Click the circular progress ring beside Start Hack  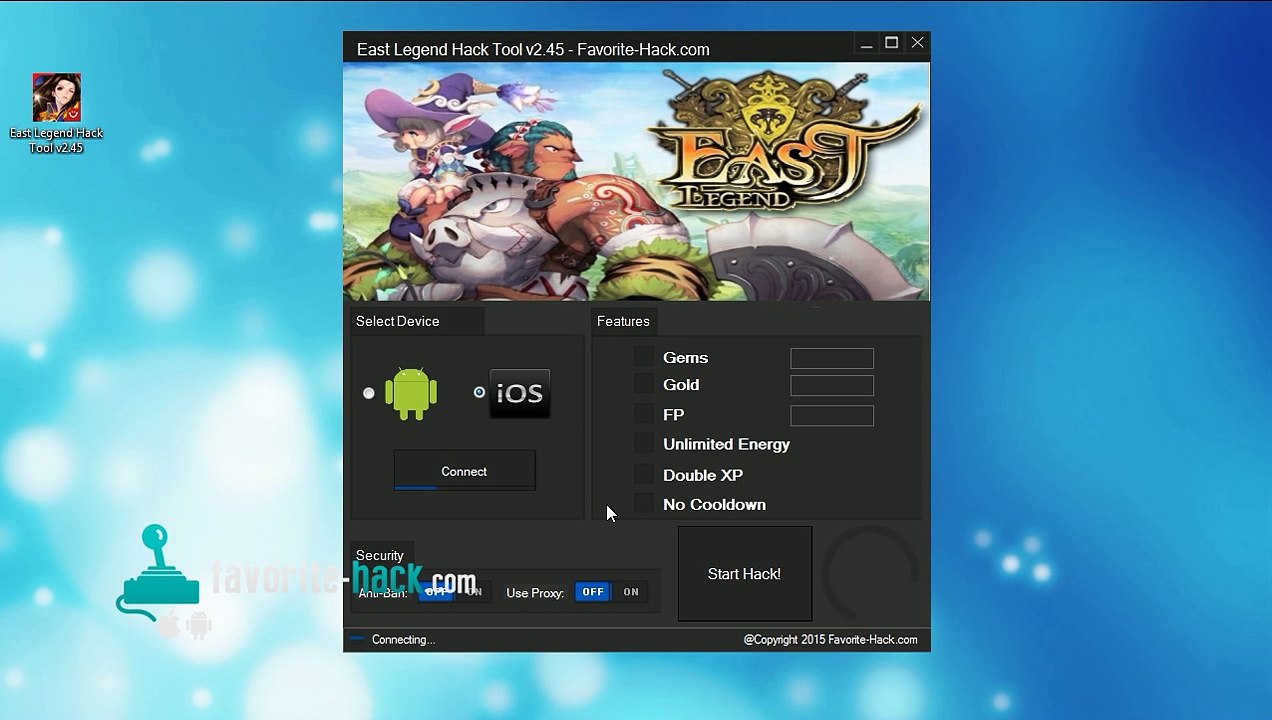[870, 574]
